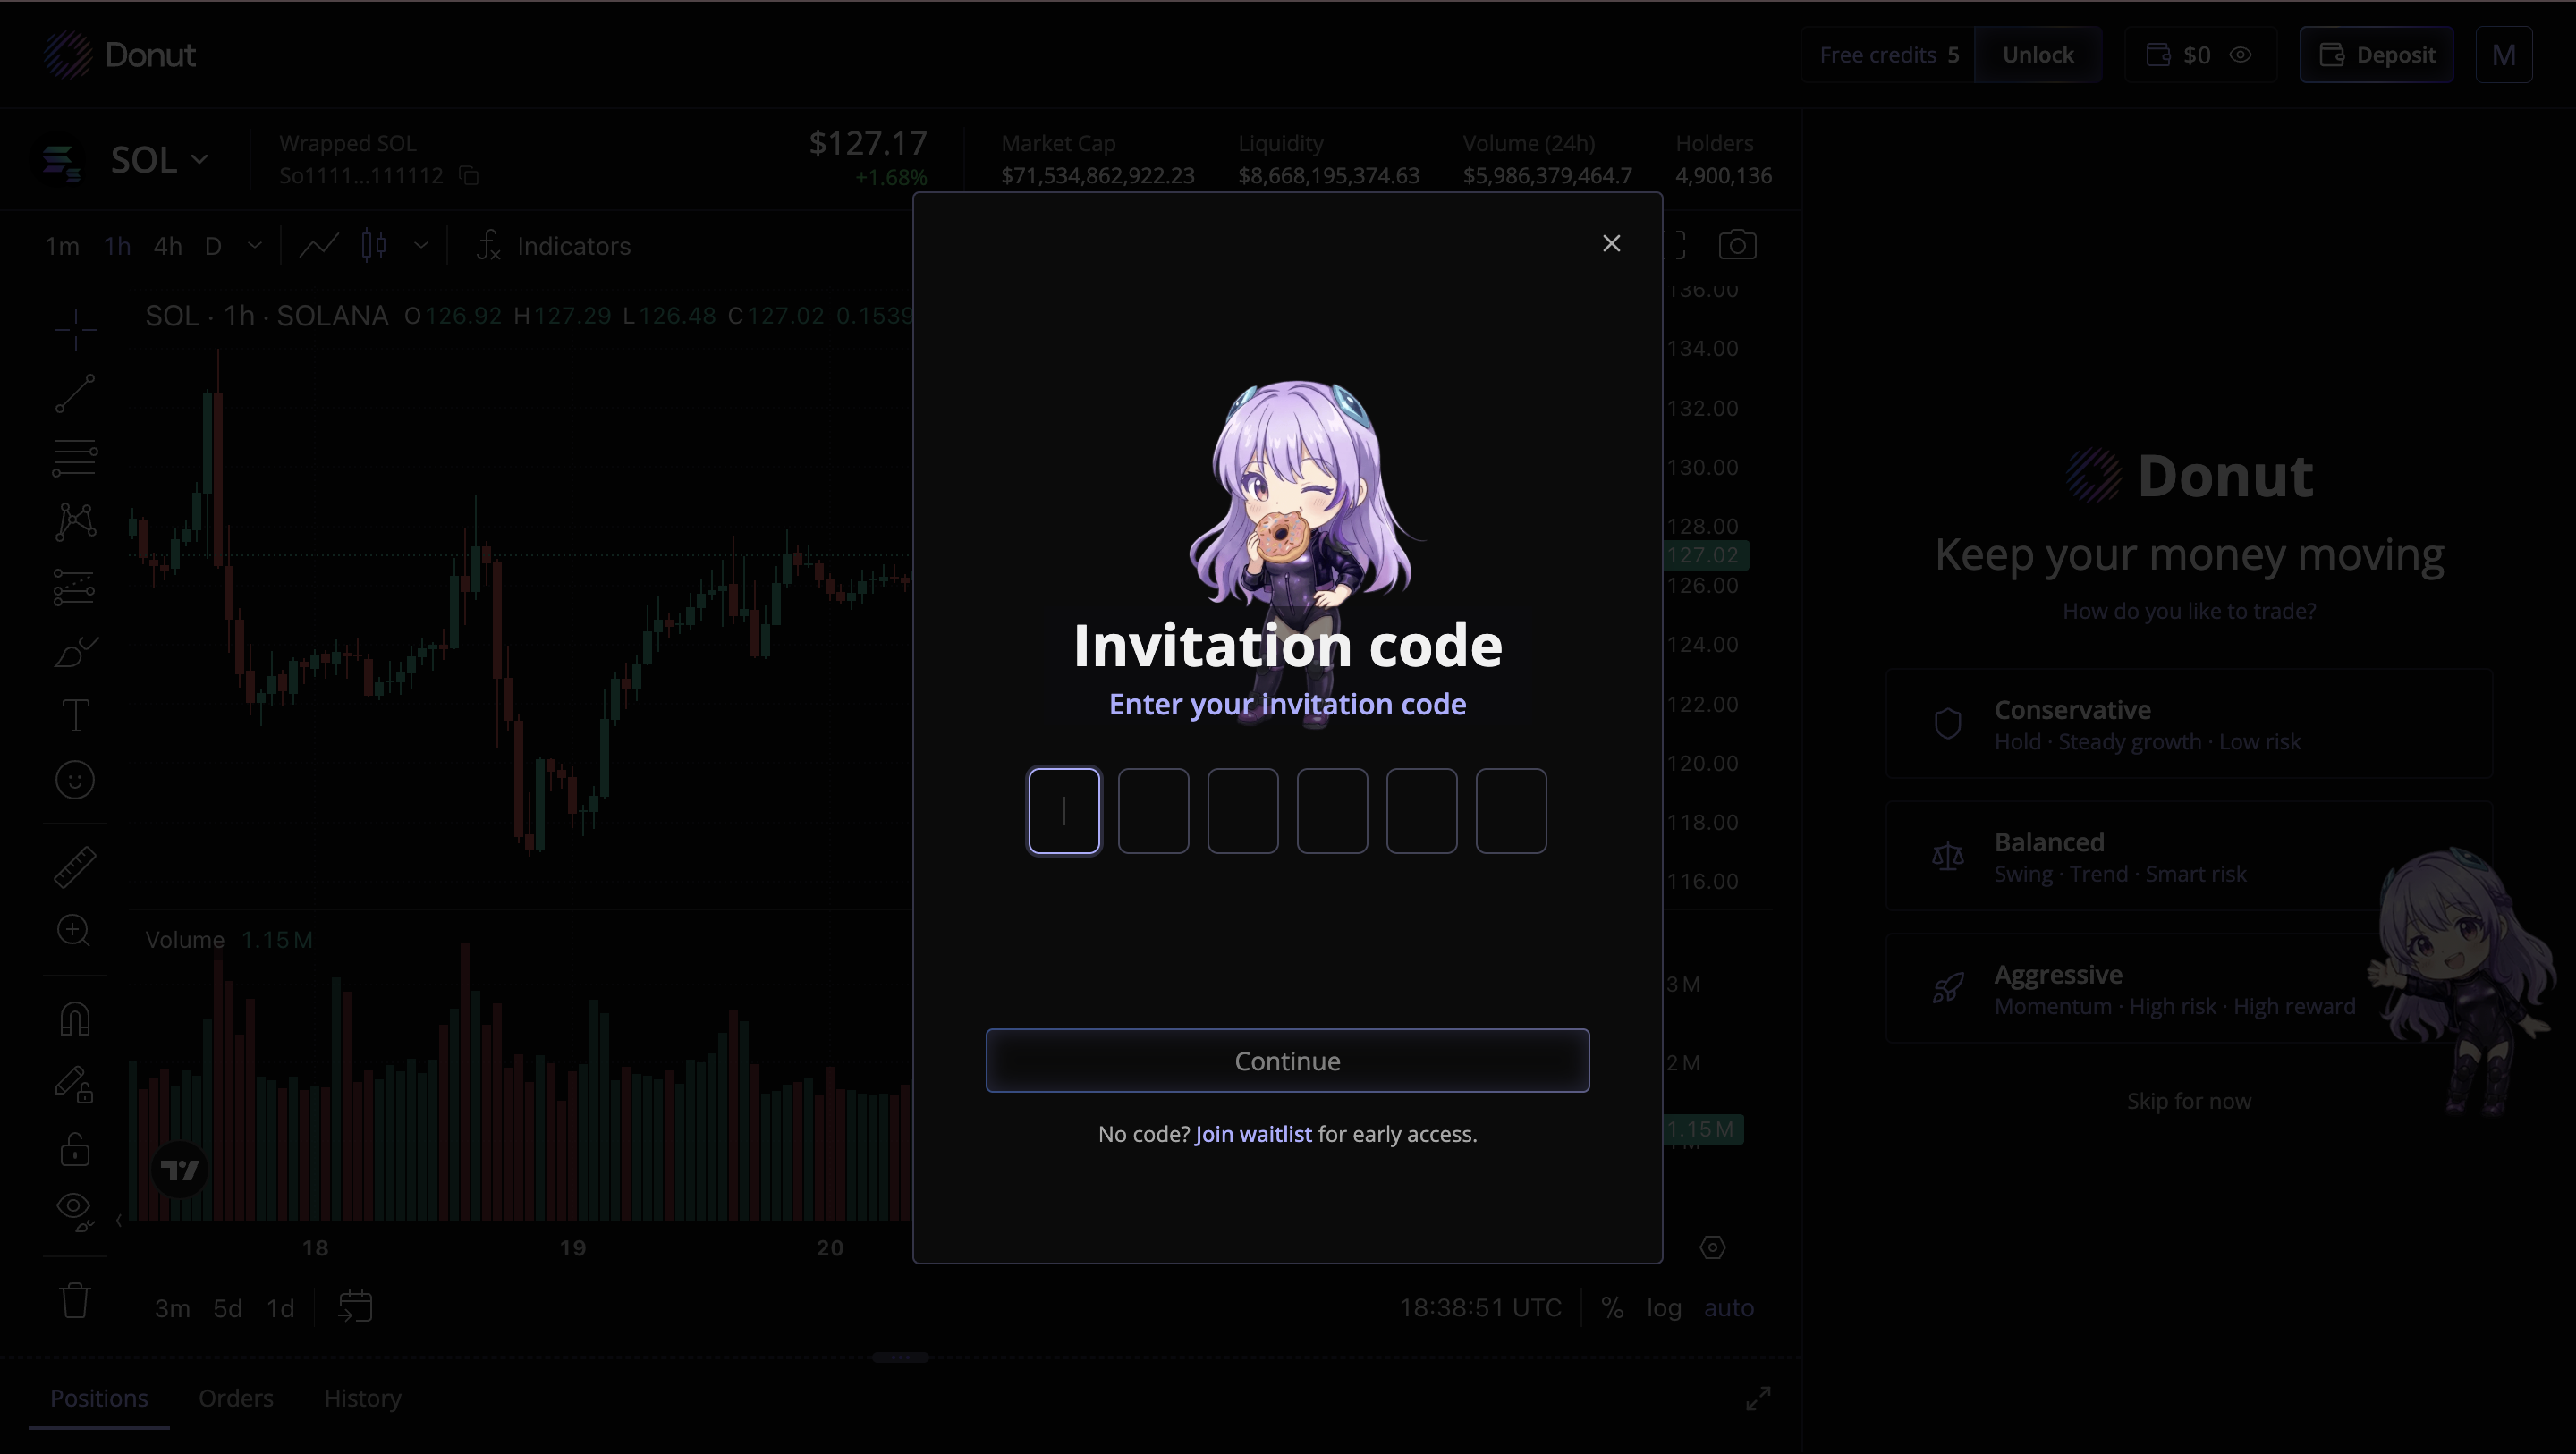Expand the time interval dropdown
2576x1454 pixels.
pyautogui.click(x=254, y=246)
